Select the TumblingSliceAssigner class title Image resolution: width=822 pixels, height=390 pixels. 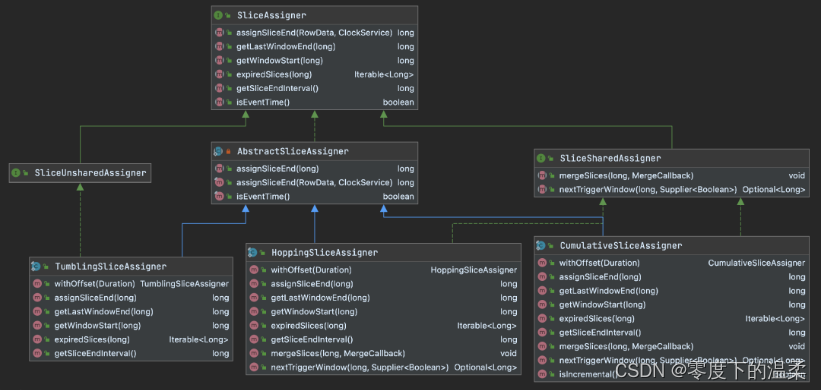pos(111,266)
